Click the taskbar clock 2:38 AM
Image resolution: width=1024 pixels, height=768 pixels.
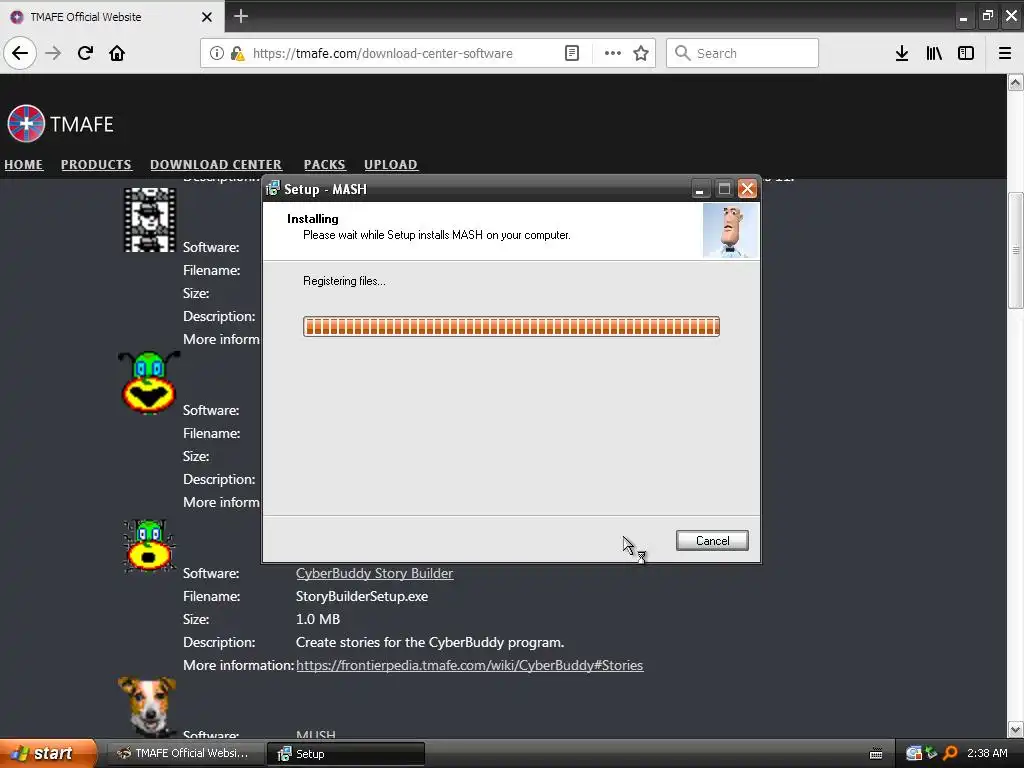987,753
